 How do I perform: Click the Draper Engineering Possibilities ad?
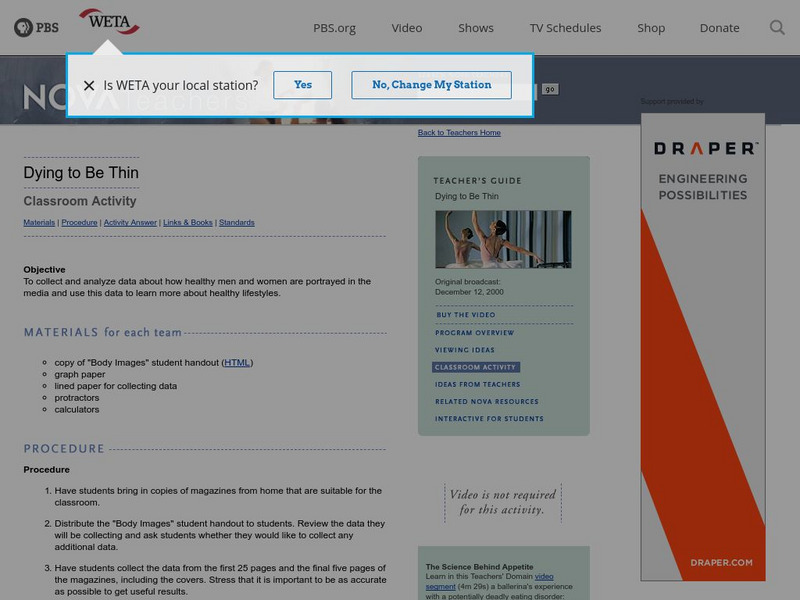click(x=703, y=347)
